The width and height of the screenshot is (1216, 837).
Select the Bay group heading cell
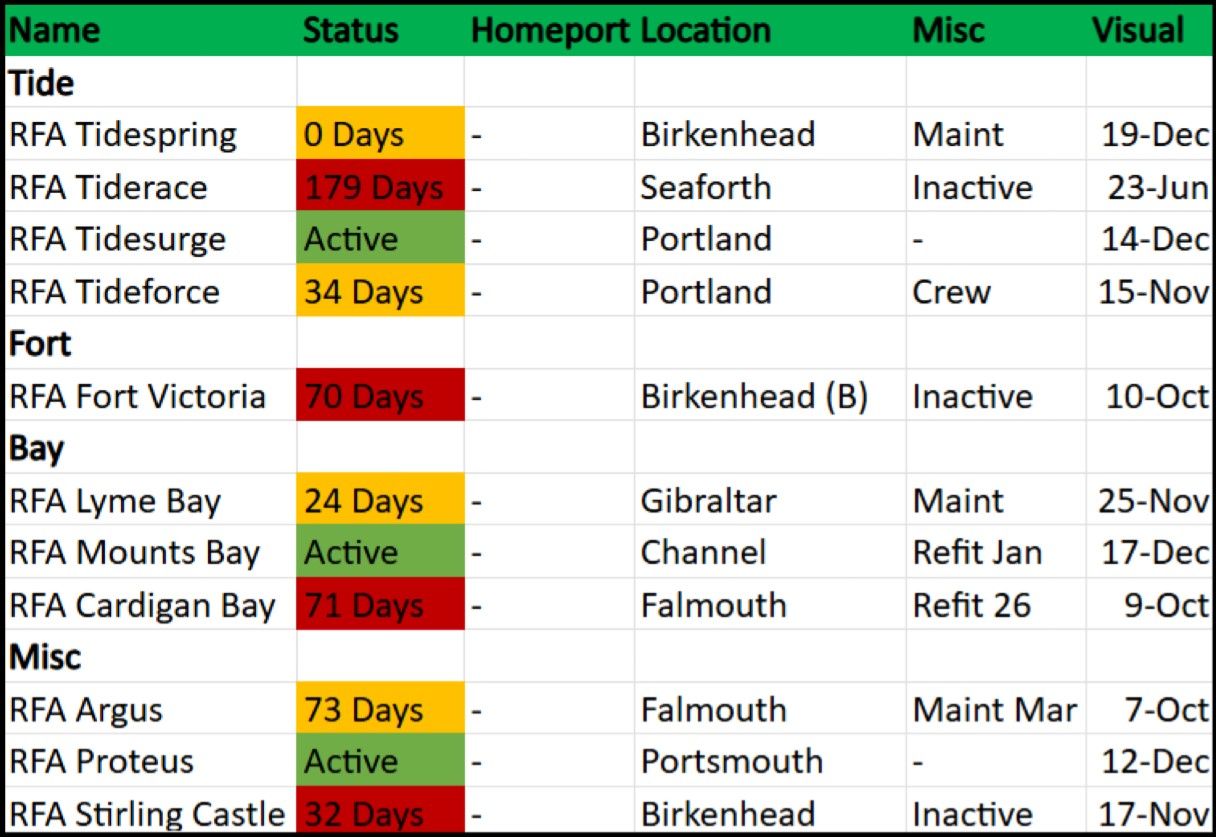click(x=37, y=449)
